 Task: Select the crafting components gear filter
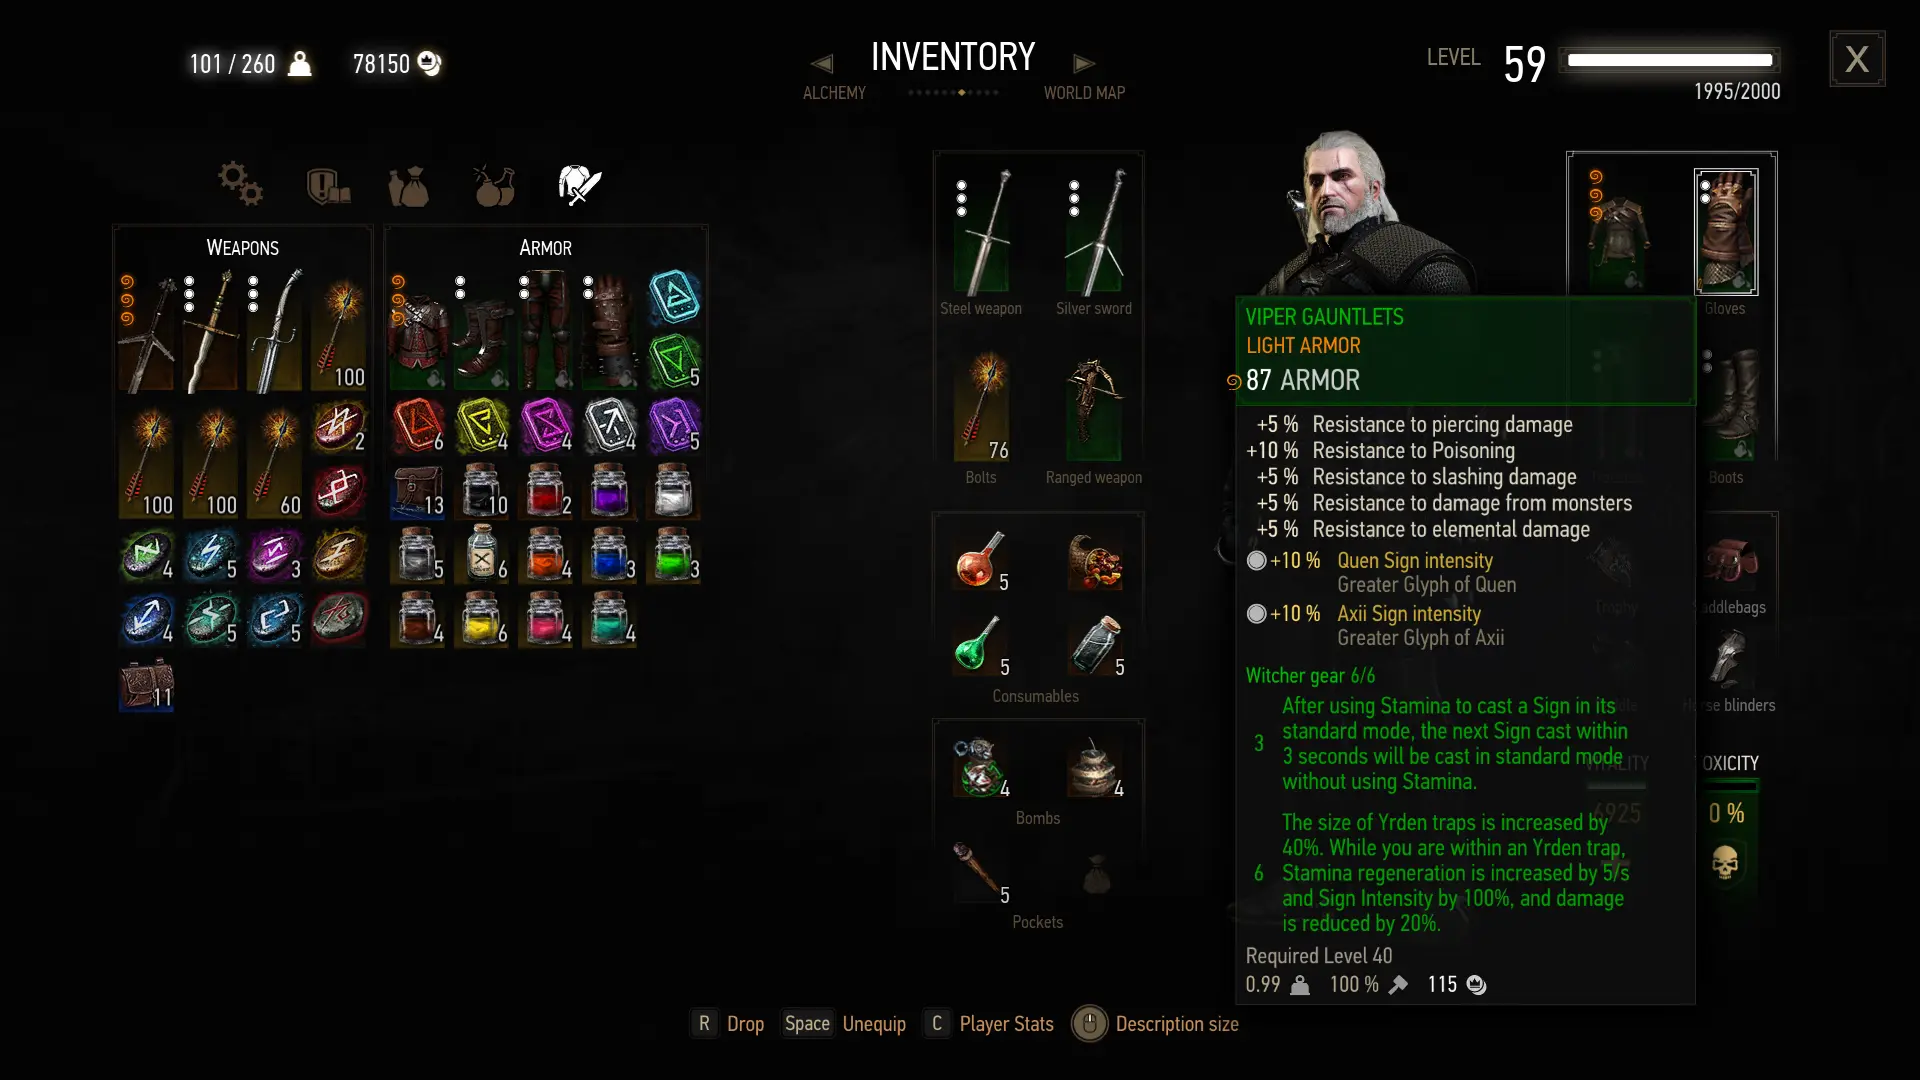tap(240, 184)
